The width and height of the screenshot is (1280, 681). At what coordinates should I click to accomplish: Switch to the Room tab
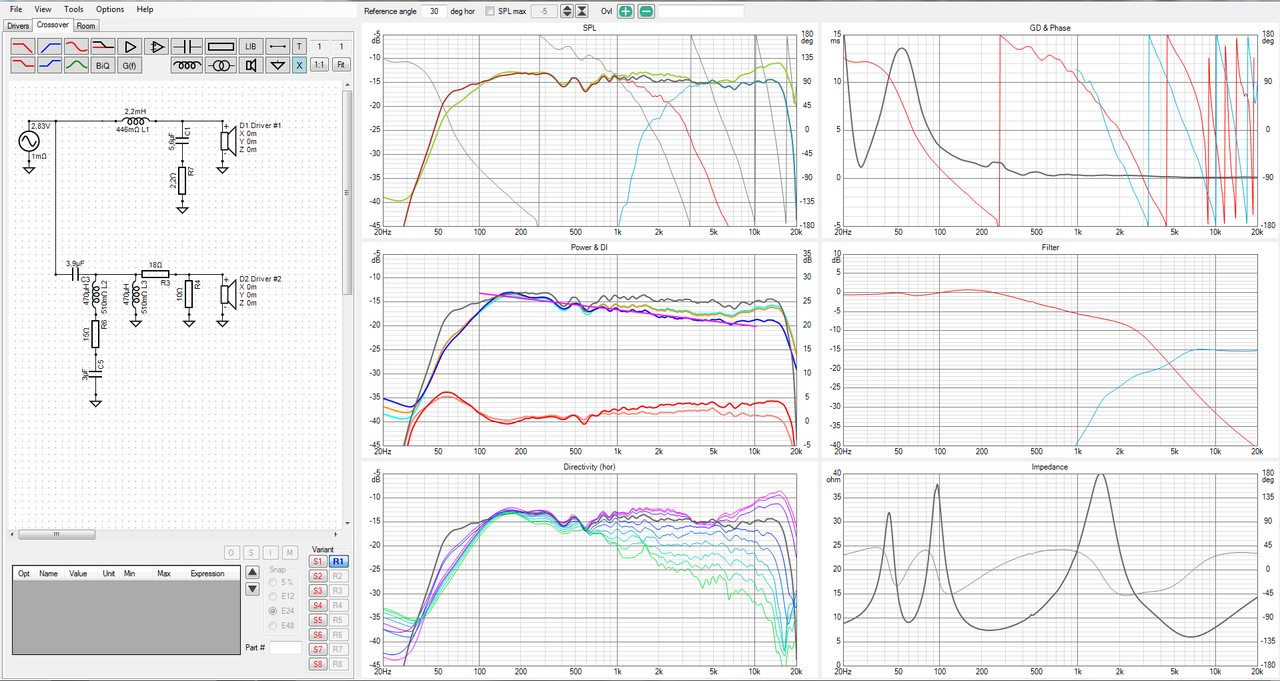click(86, 25)
